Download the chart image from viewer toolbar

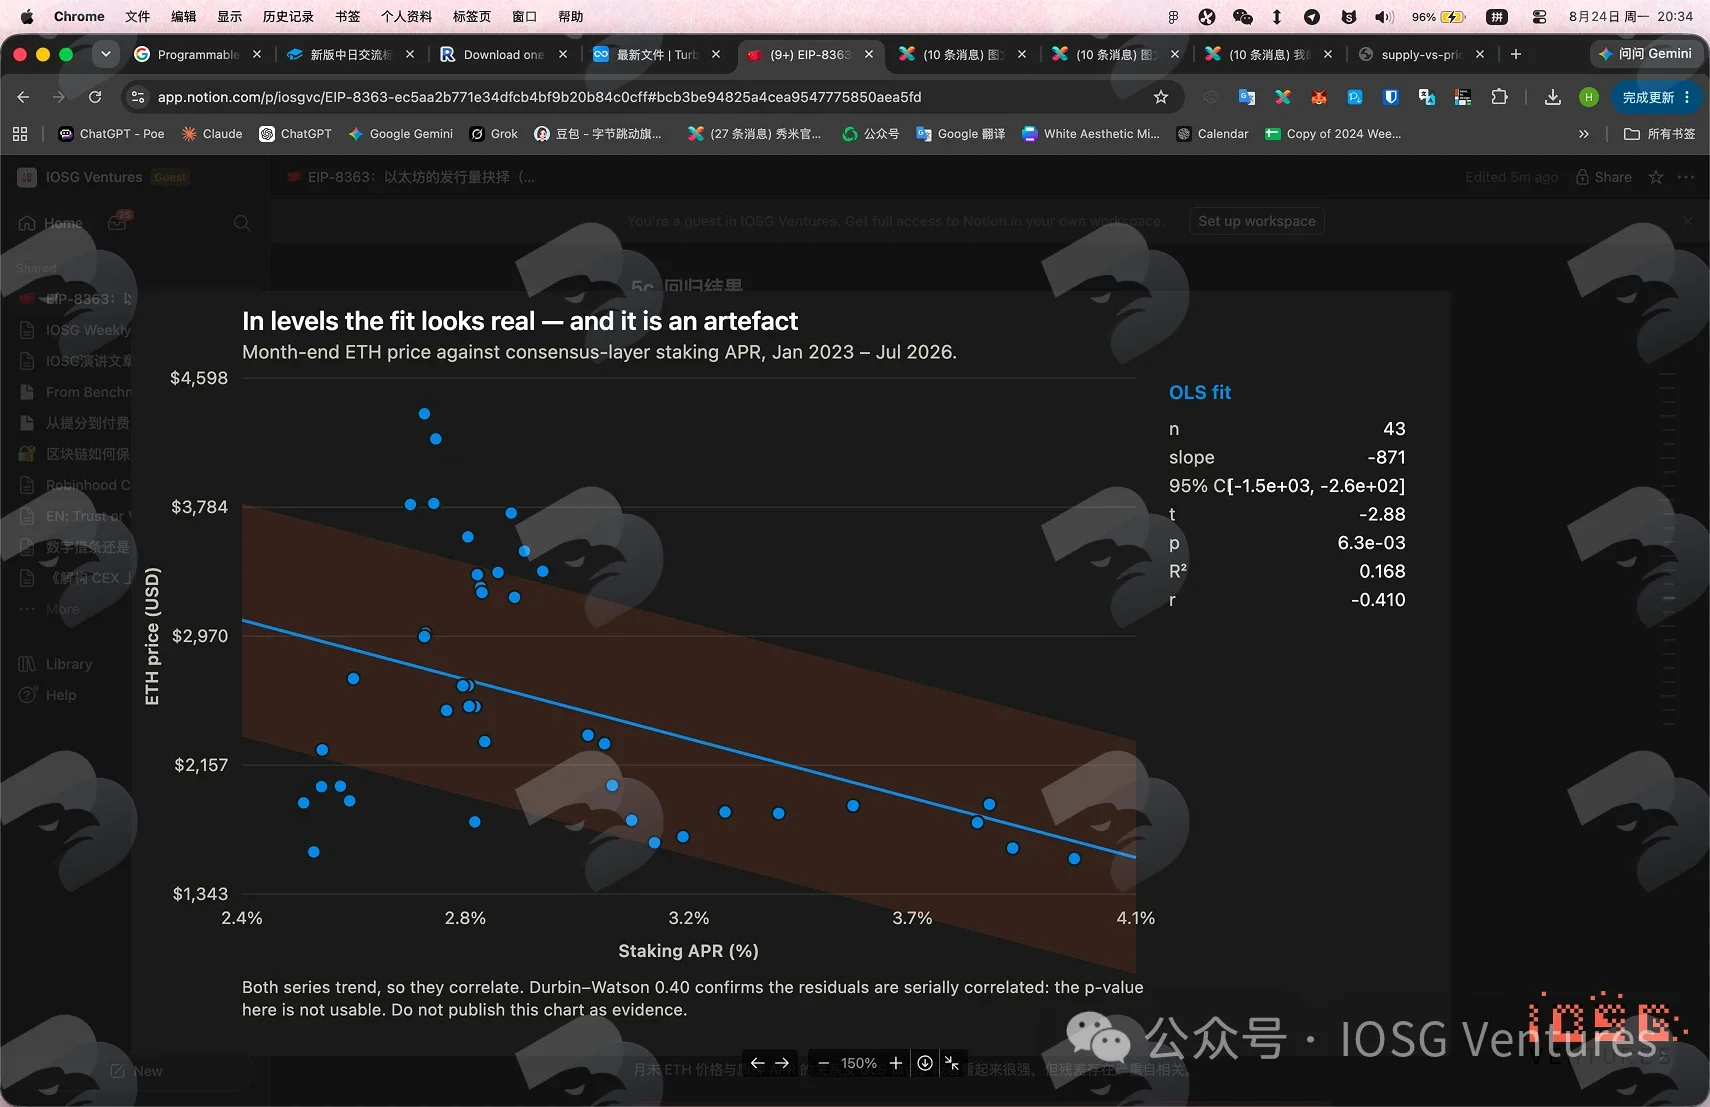pyautogui.click(x=925, y=1063)
